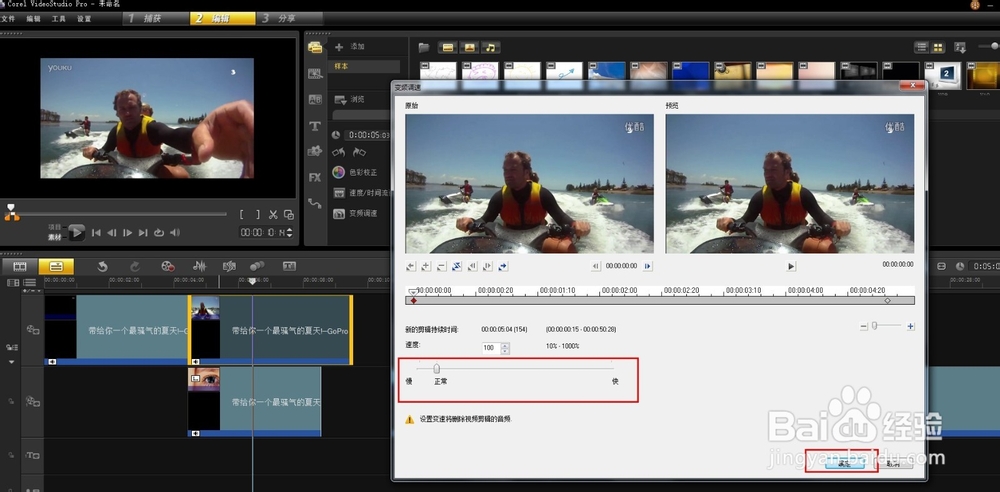
Task: Open the AB instant project icon
Action: pos(315,100)
